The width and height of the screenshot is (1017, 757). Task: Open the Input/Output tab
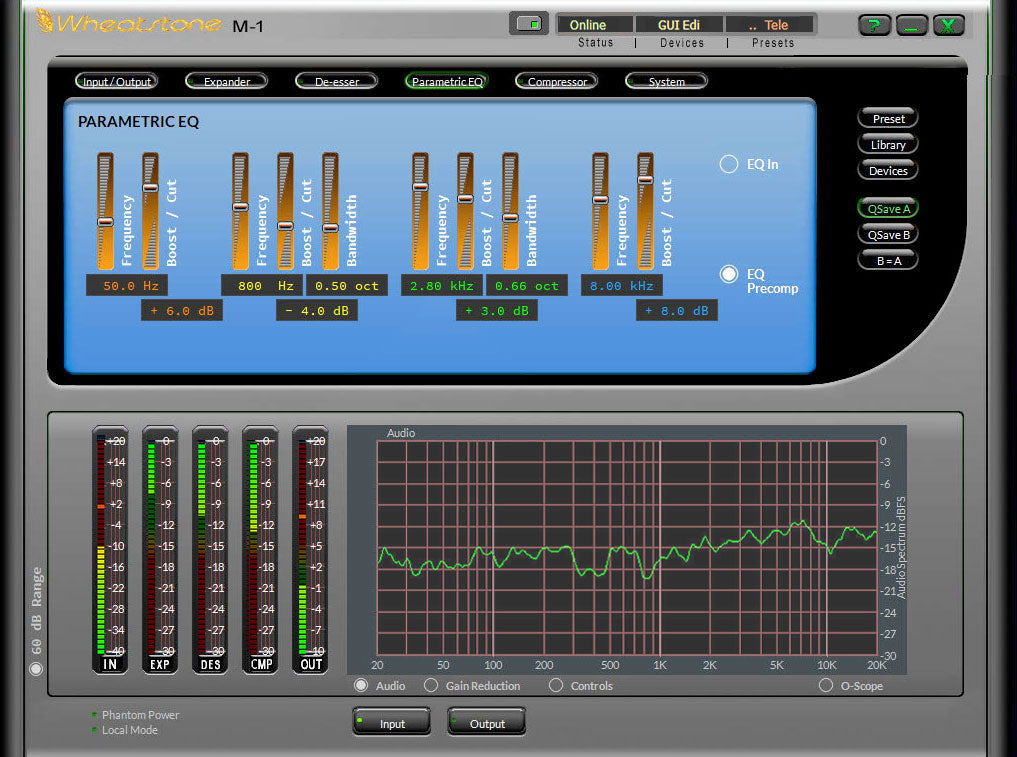click(x=117, y=81)
